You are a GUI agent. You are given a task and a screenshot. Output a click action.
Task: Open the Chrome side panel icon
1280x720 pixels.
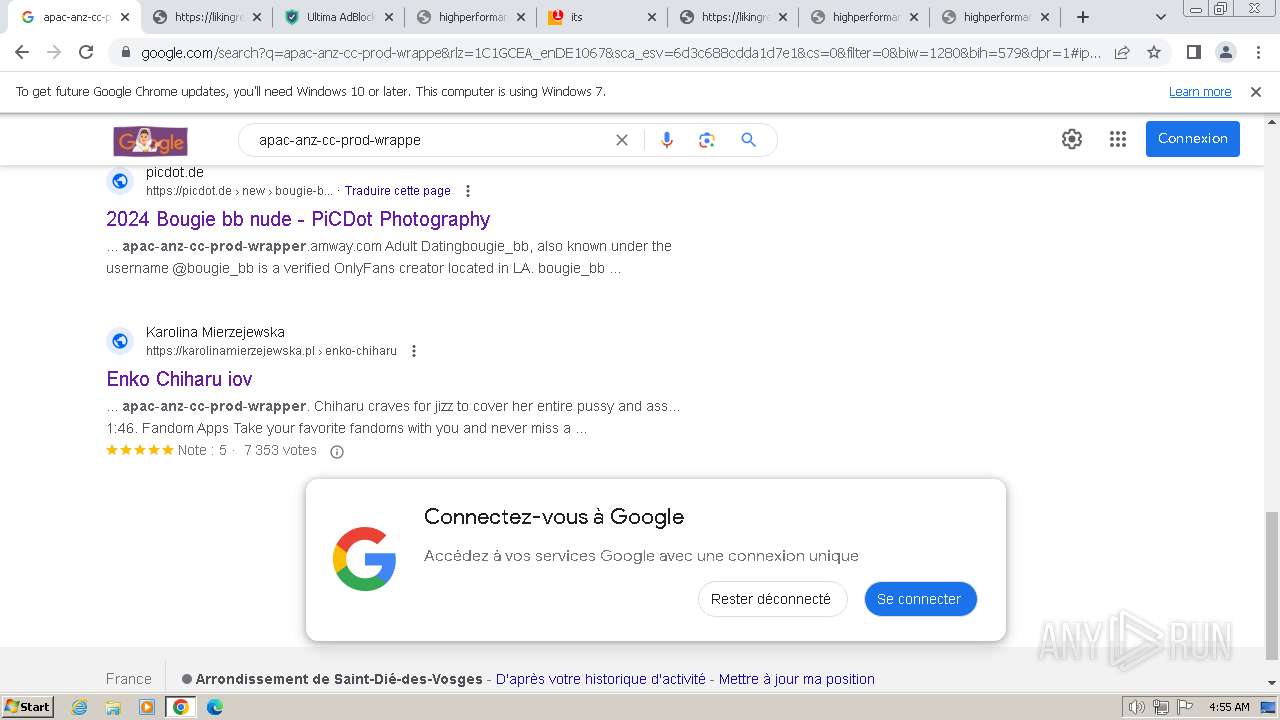(x=1193, y=52)
